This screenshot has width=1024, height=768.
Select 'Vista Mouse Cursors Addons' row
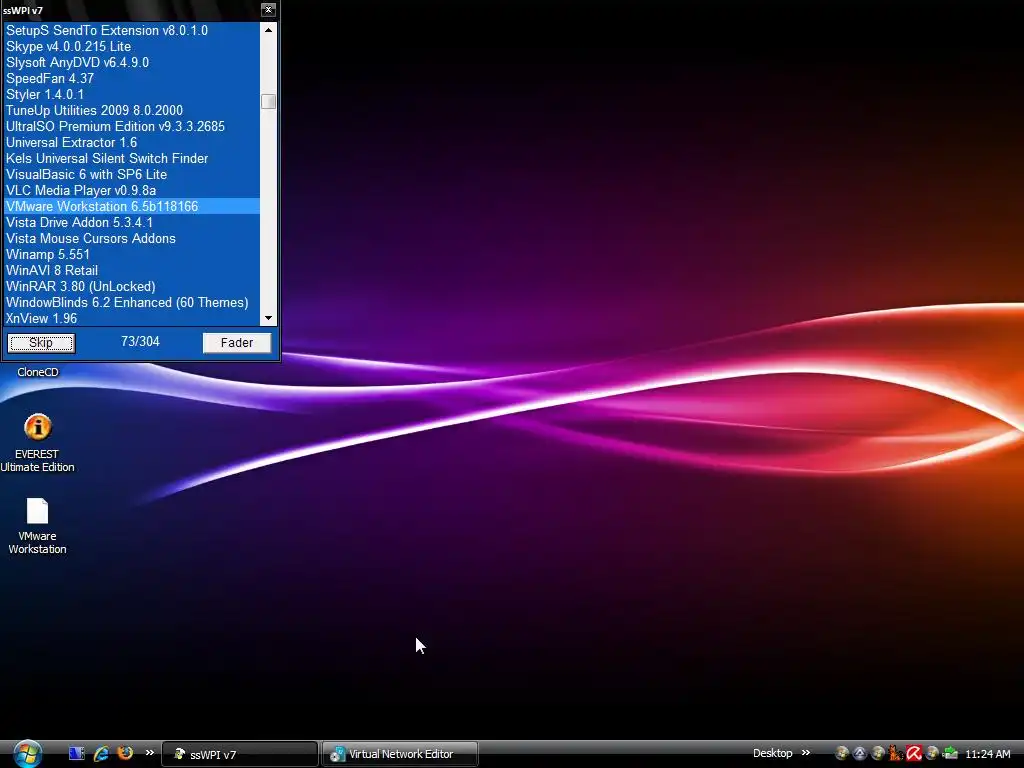pos(132,238)
